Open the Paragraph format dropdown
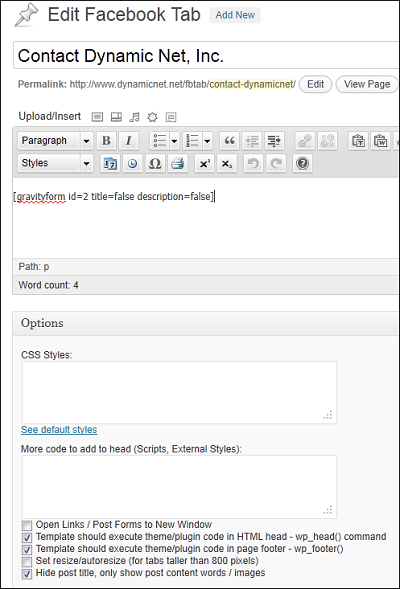This screenshot has height=589, width=400. point(55,141)
